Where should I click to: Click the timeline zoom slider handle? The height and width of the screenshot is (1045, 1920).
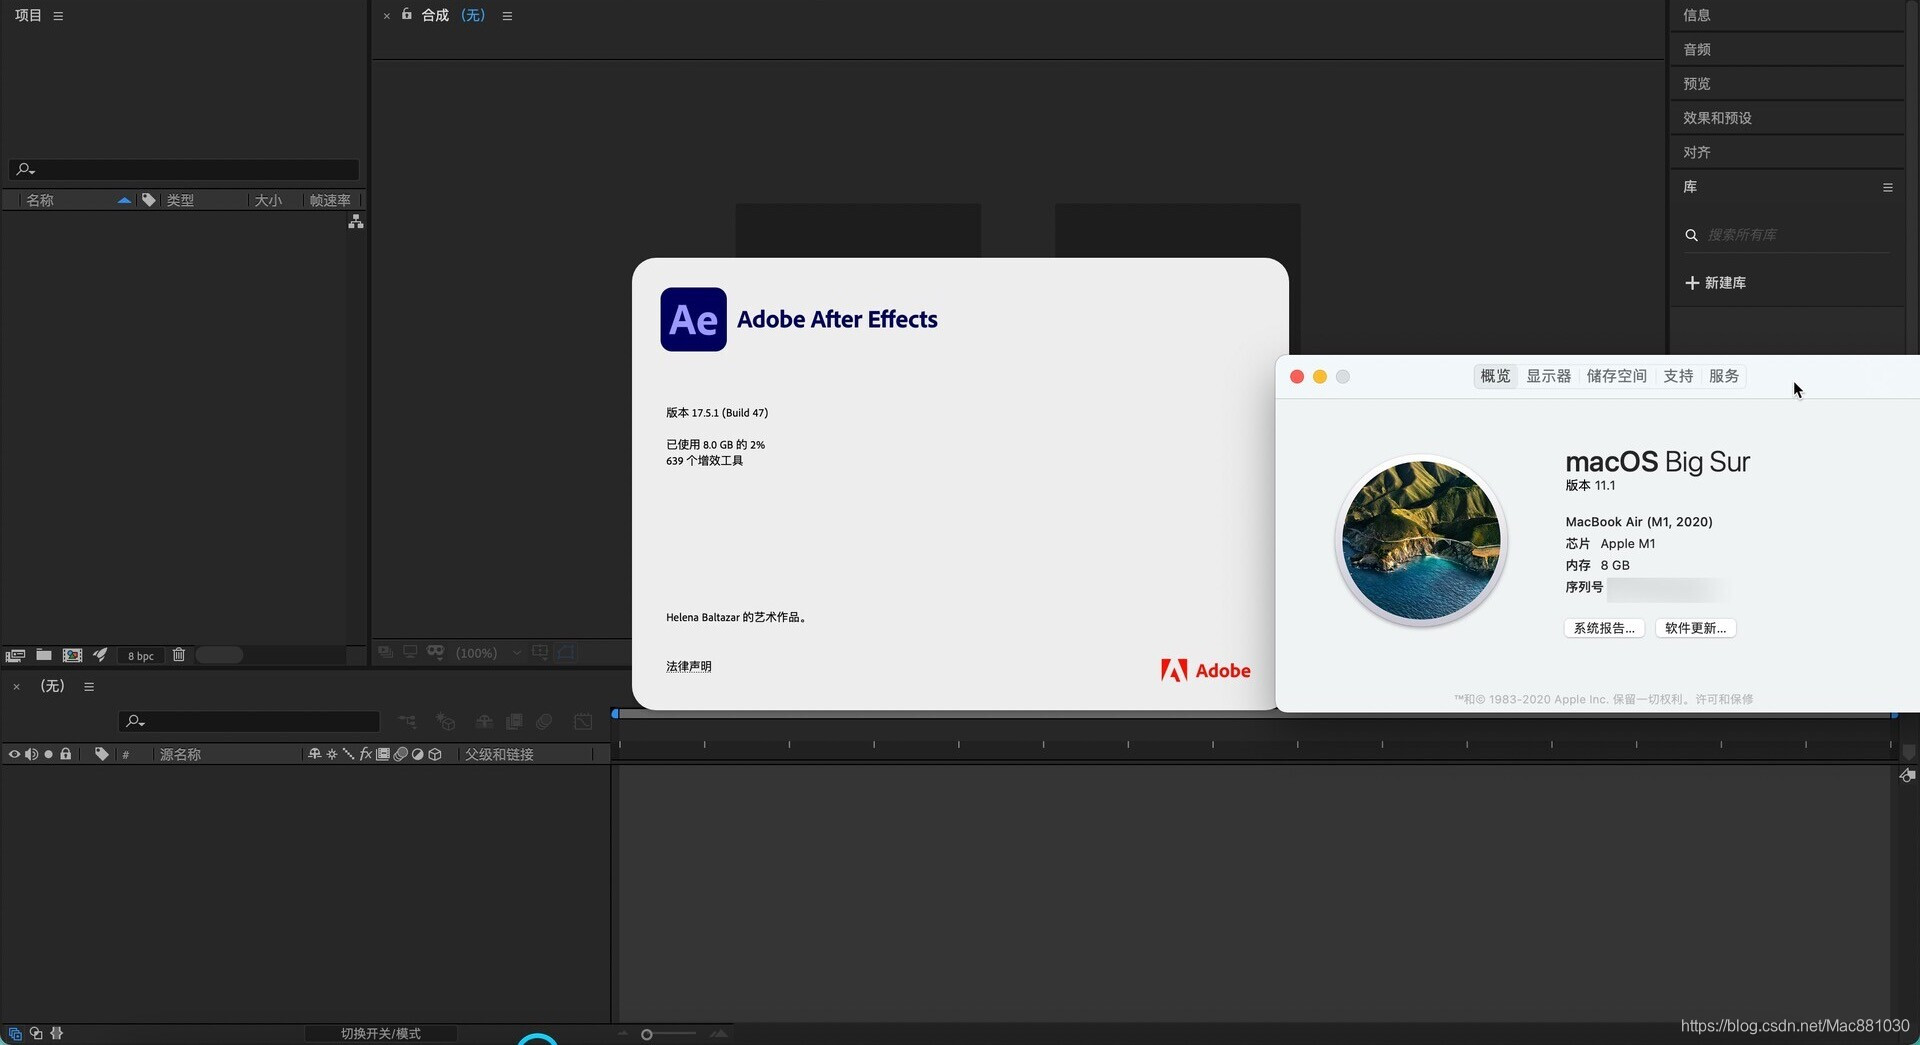647,1034
